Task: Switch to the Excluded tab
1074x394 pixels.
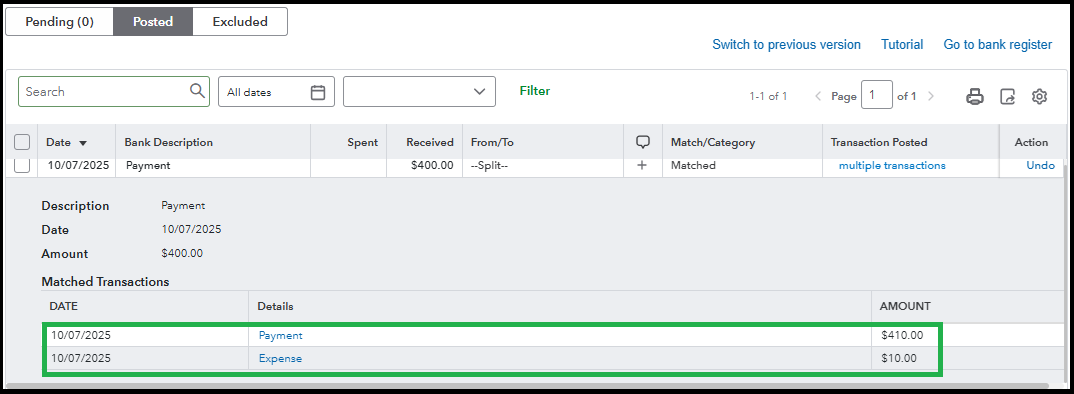Action: (240, 21)
